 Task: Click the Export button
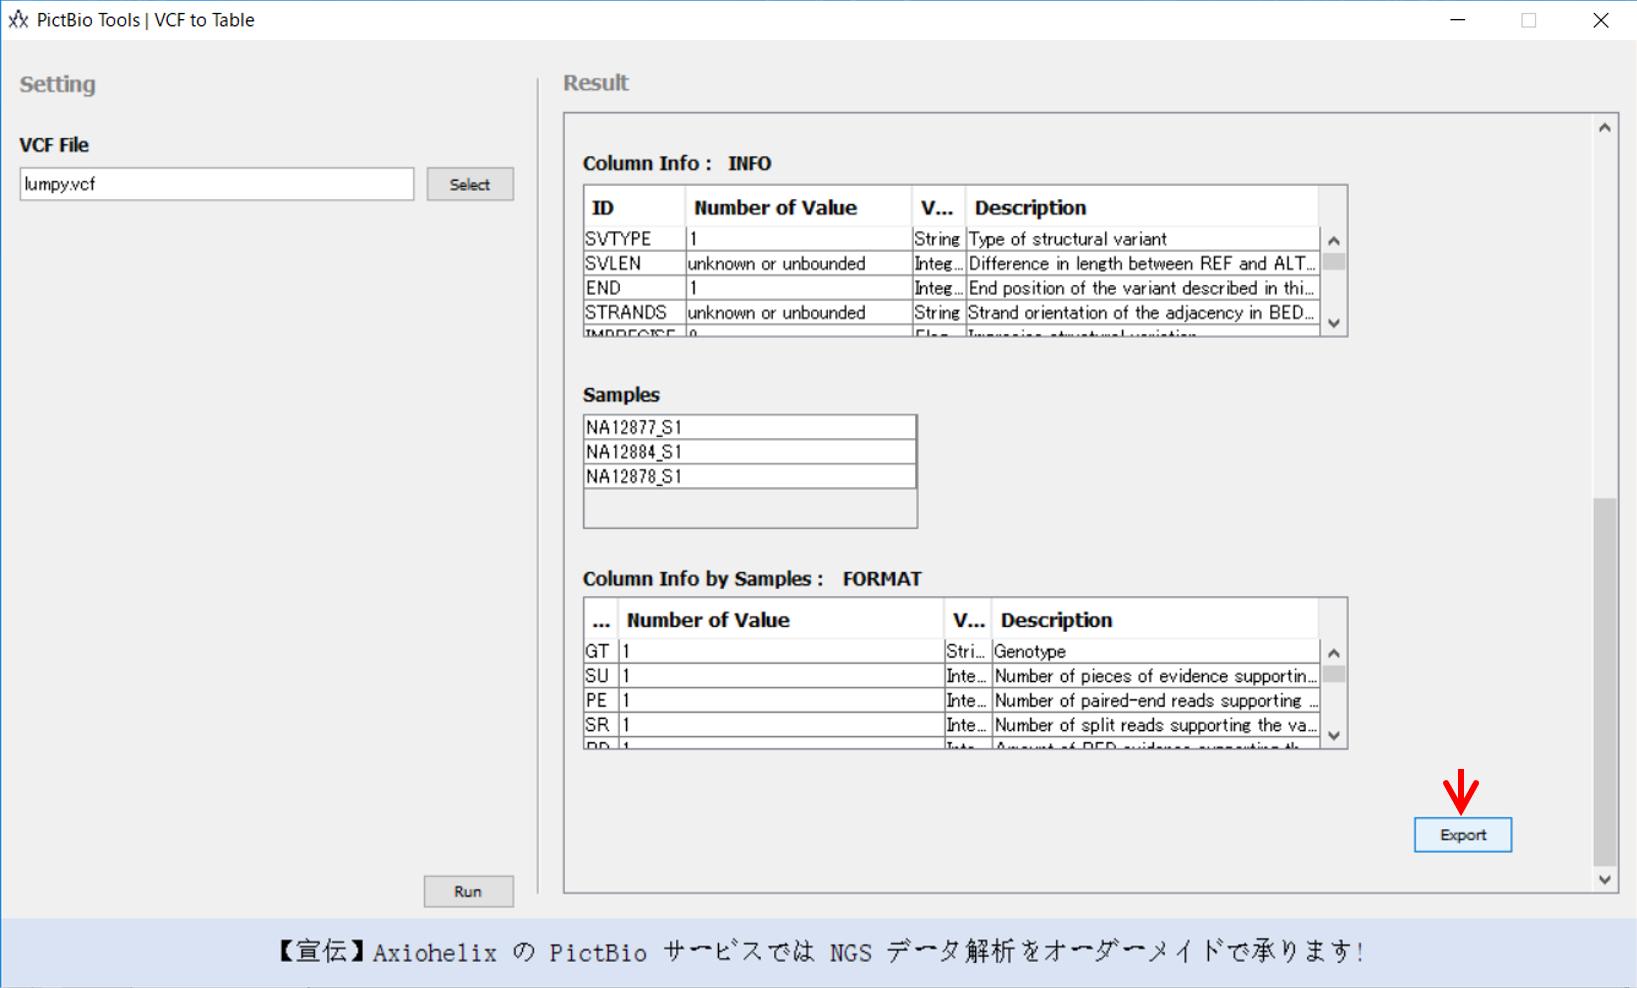point(1462,835)
